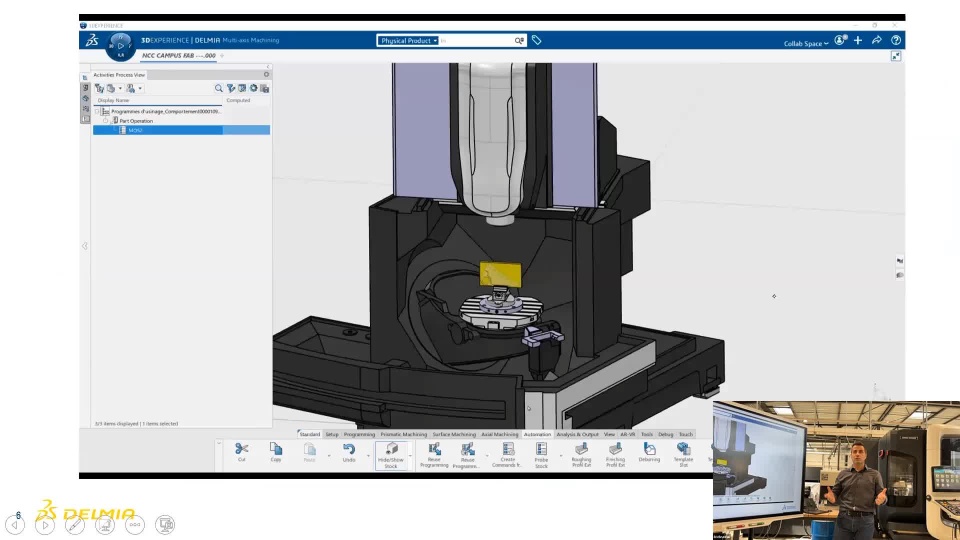The image size is (960, 540).
Task: Open the Reuse Programme dropdown arrow
Action: (487, 456)
